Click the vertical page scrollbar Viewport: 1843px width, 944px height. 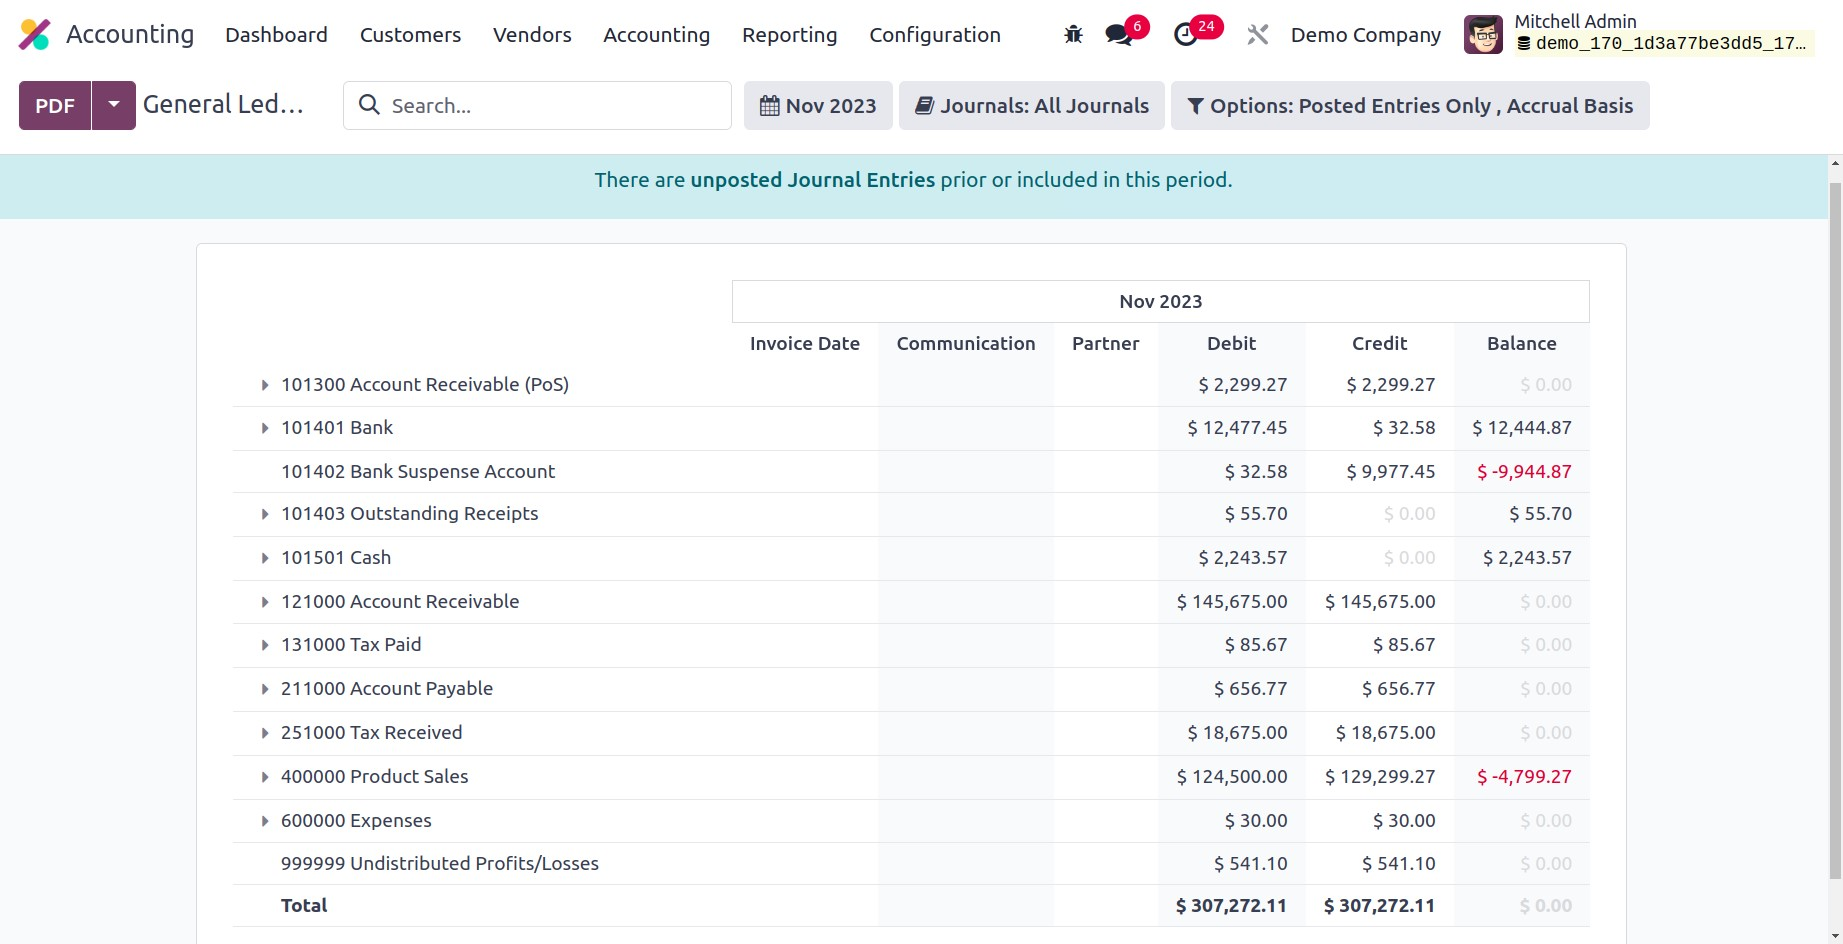tap(1834, 530)
